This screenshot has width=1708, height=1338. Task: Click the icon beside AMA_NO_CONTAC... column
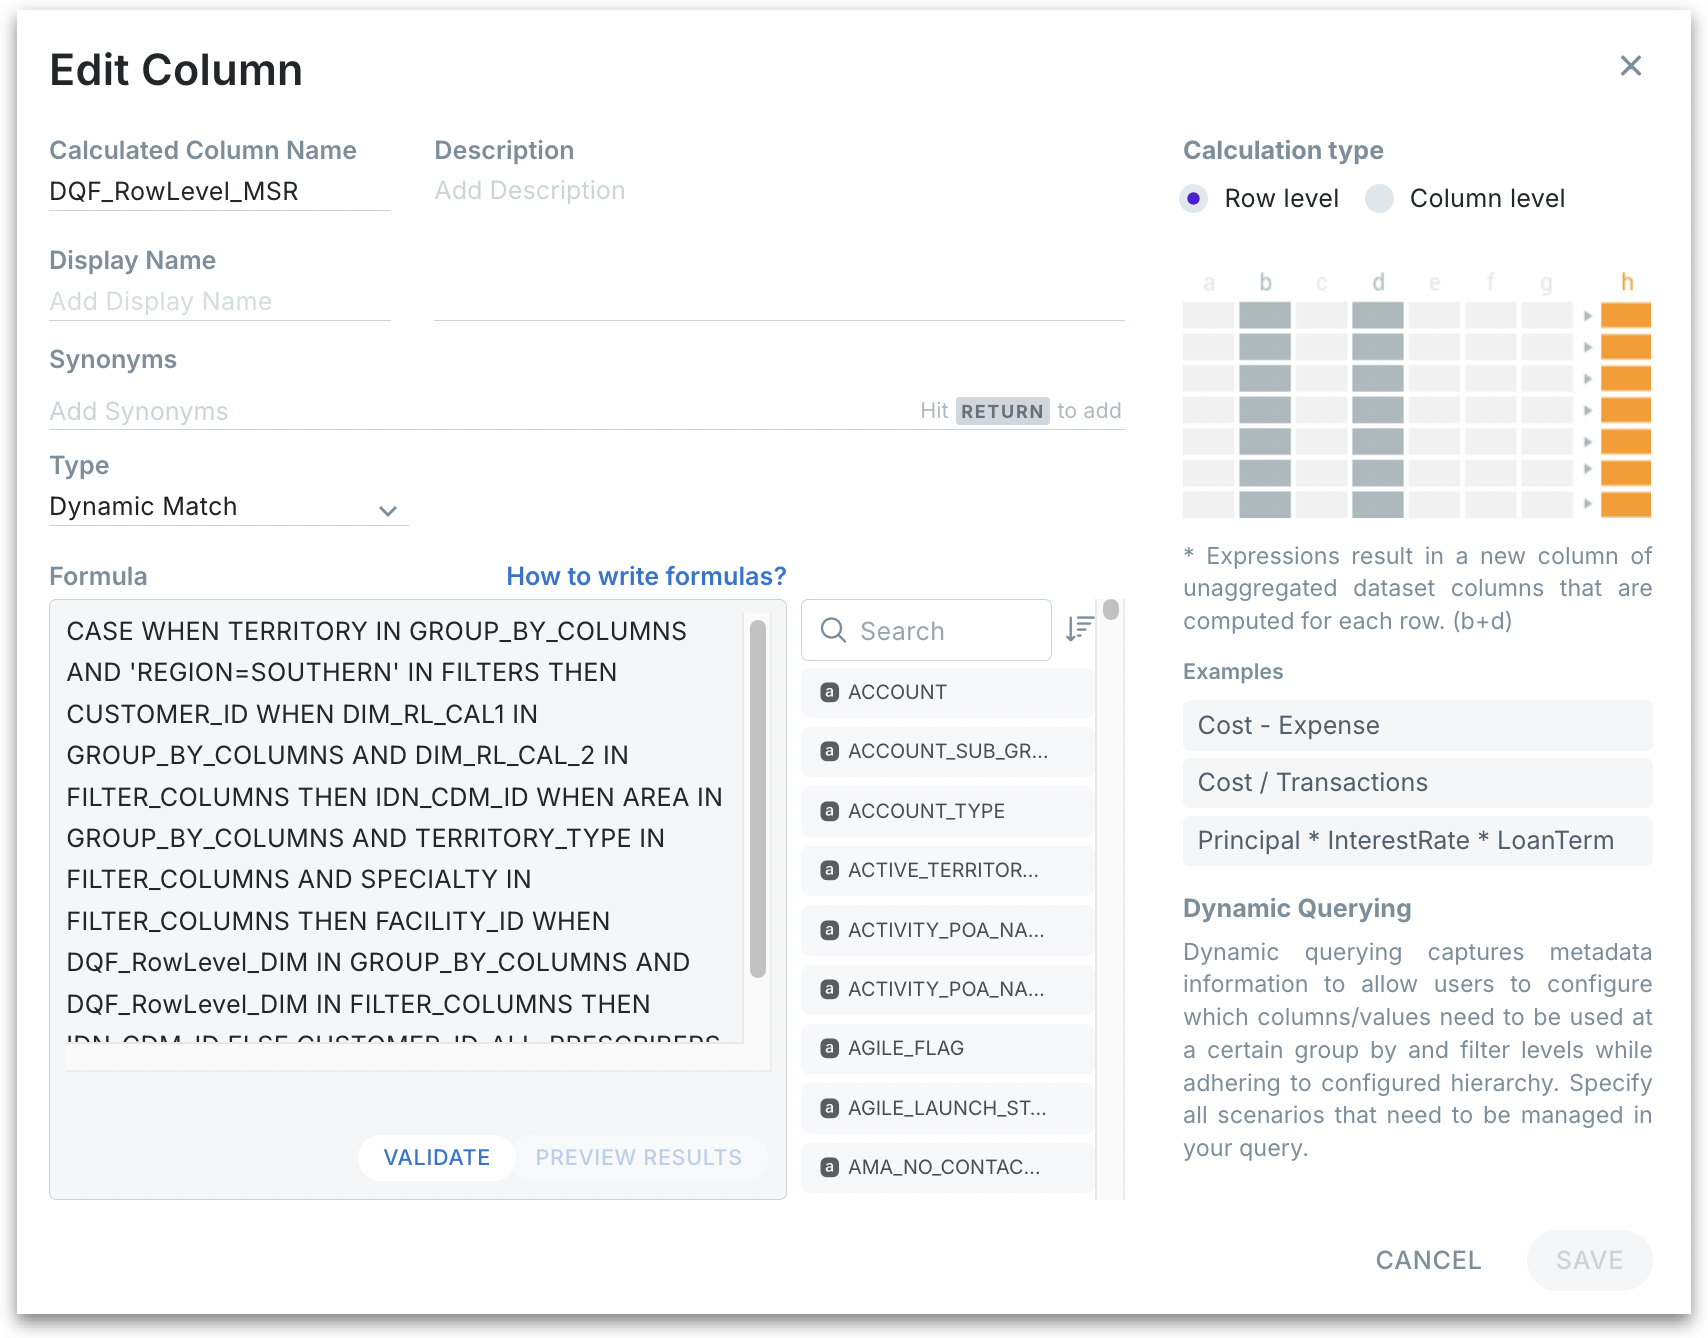point(829,1167)
